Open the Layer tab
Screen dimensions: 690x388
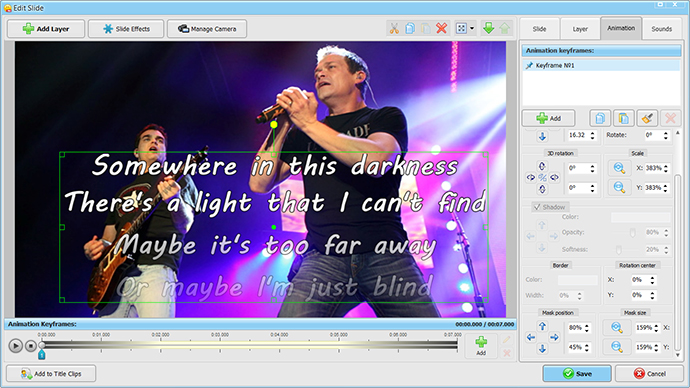[x=580, y=29]
